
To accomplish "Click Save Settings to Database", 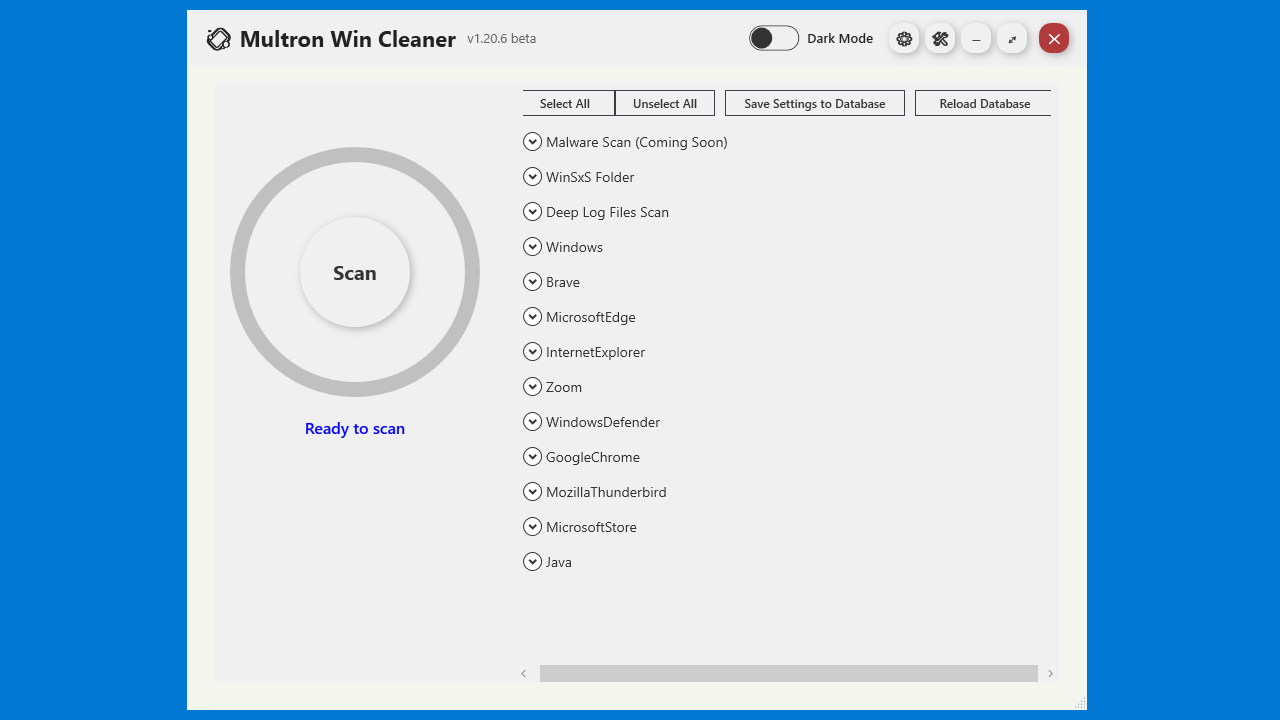I will pos(814,104).
